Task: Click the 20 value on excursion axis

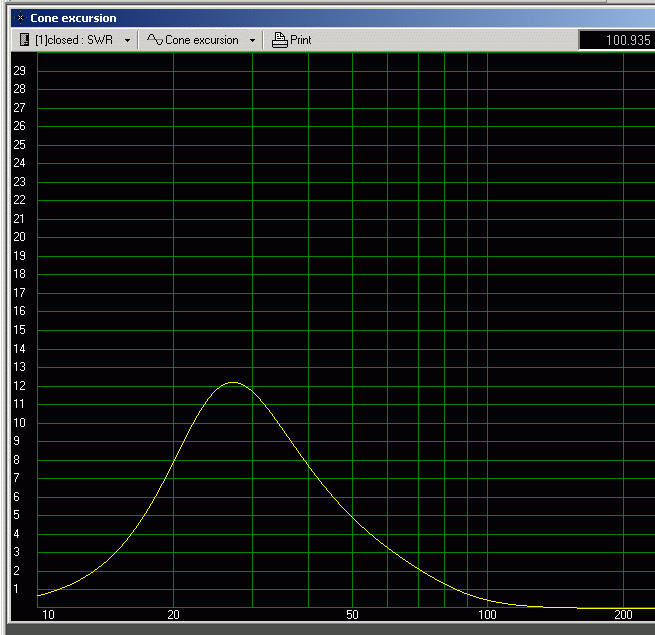Action: [x=19, y=237]
